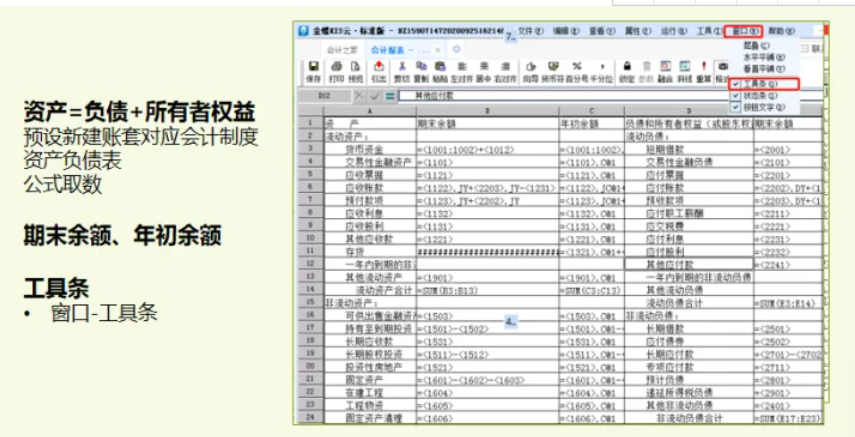Select the =<2241> formula cell
The image size is (855, 437).
point(788,265)
